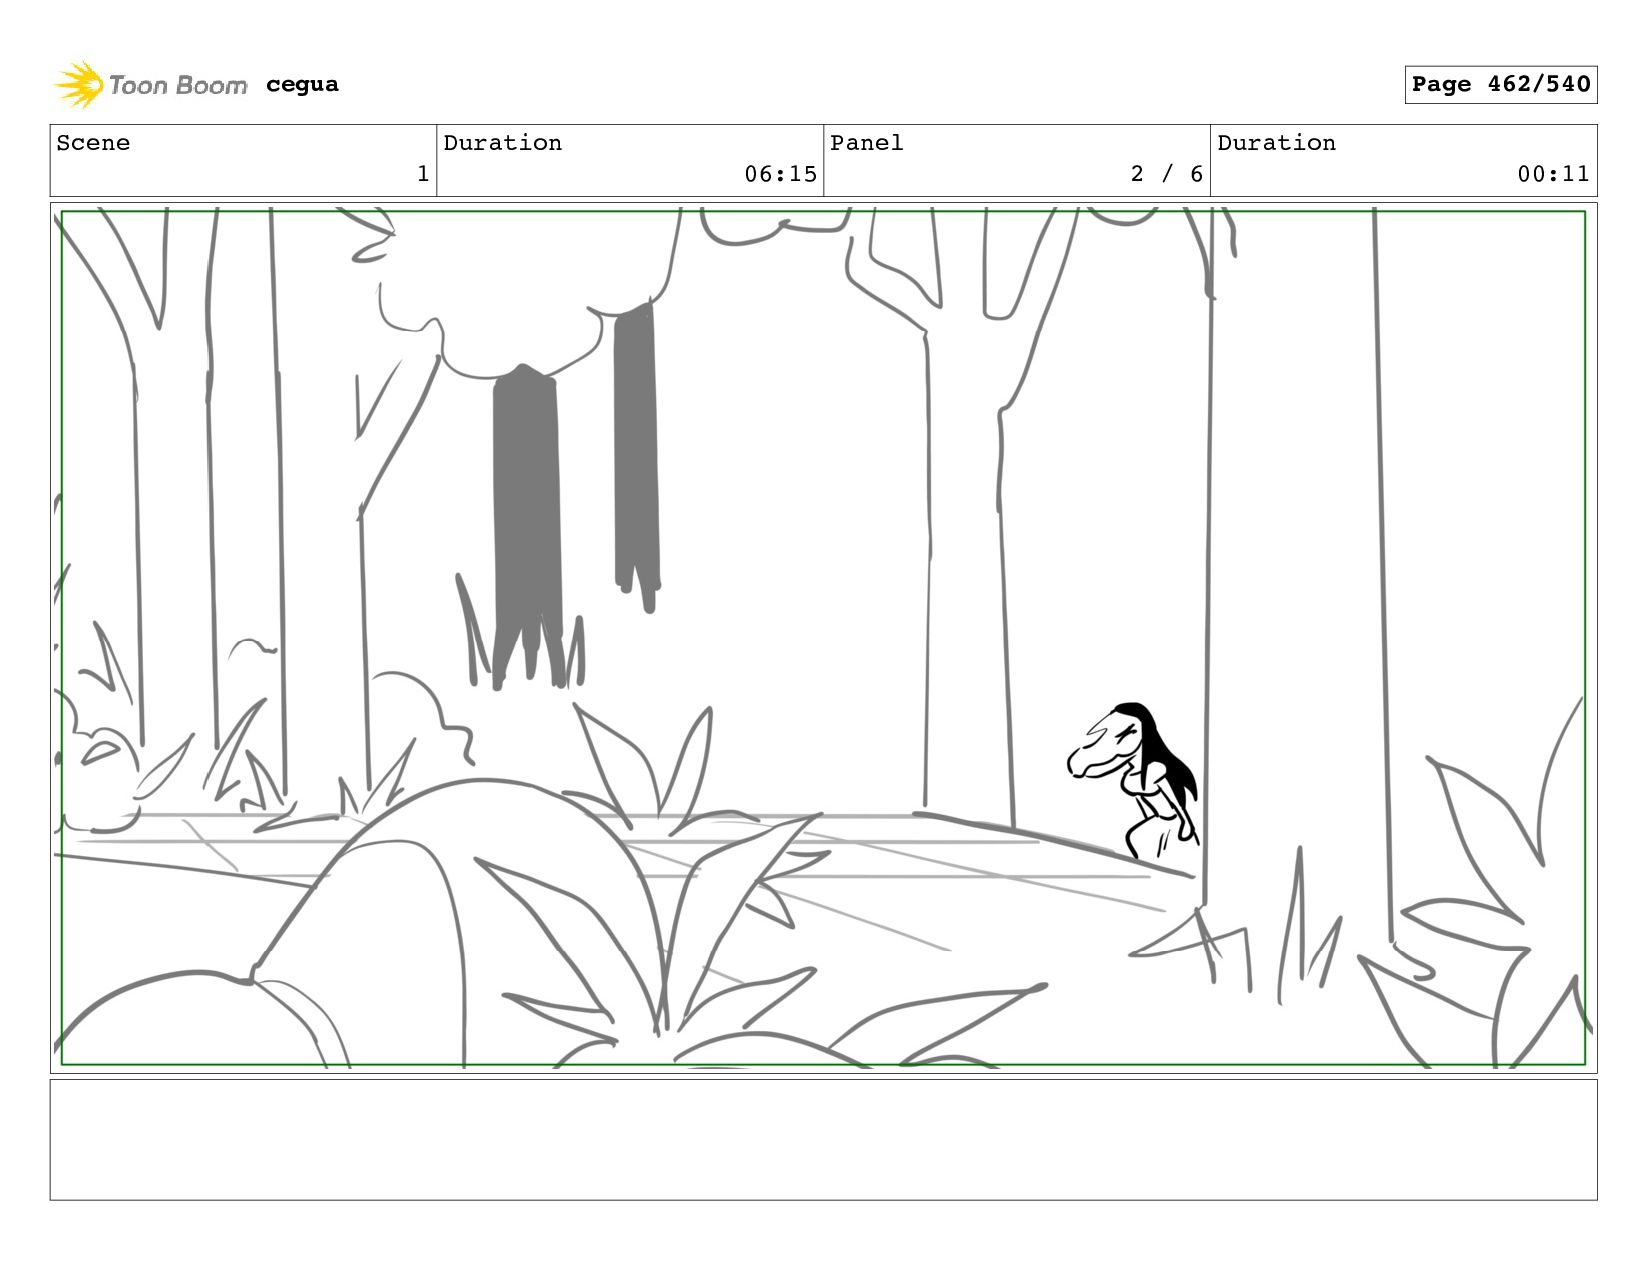The height and width of the screenshot is (1275, 1650).
Task: Select the project name 'cegua'
Action: pyautogui.click(x=302, y=85)
